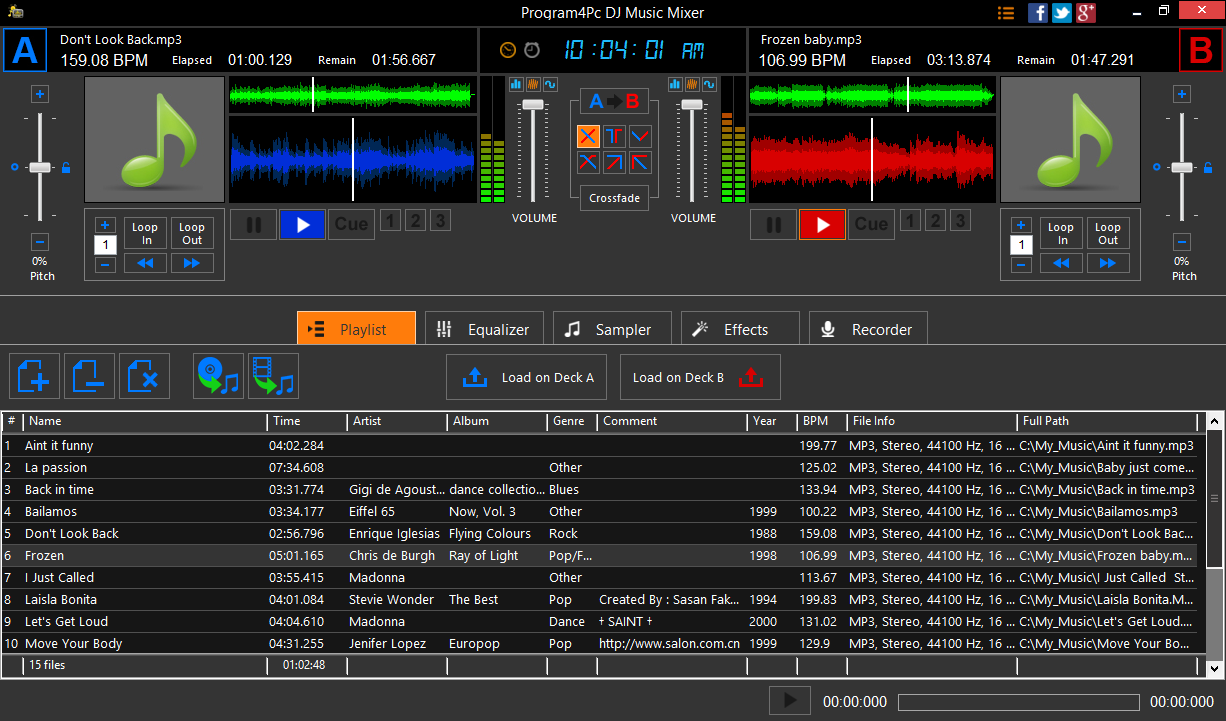The width and height of the screenshot is (1226, 721).
Task: Select the Bailamos track in playlist
Action: 50,512
